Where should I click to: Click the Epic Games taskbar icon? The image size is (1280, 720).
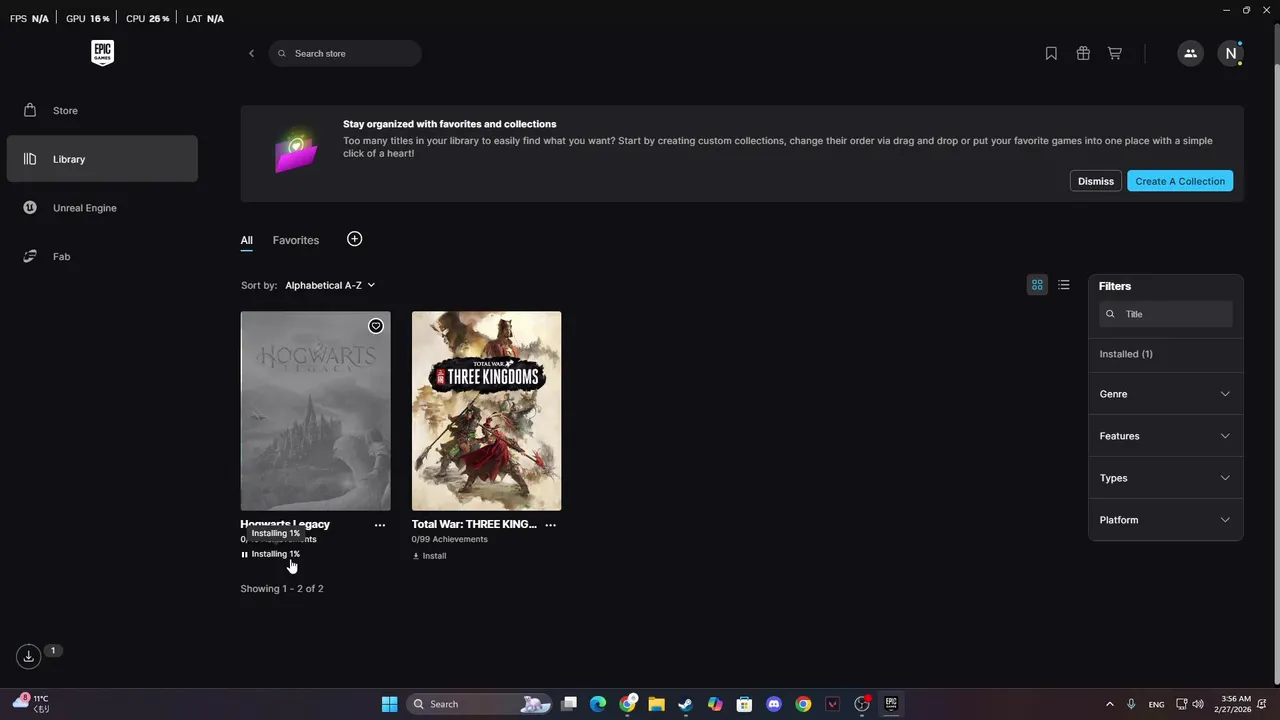891,704
